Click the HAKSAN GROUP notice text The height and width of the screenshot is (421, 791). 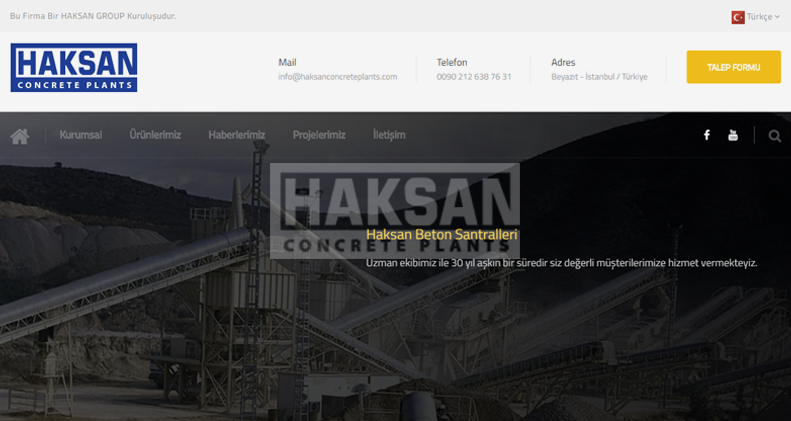tap(93, 16)
